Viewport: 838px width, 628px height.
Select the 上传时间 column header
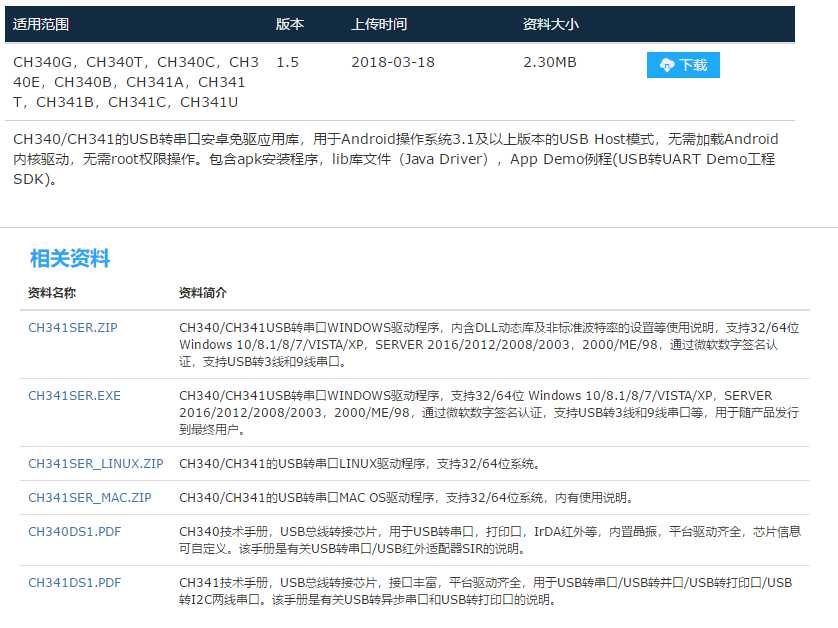pos(379,24)
